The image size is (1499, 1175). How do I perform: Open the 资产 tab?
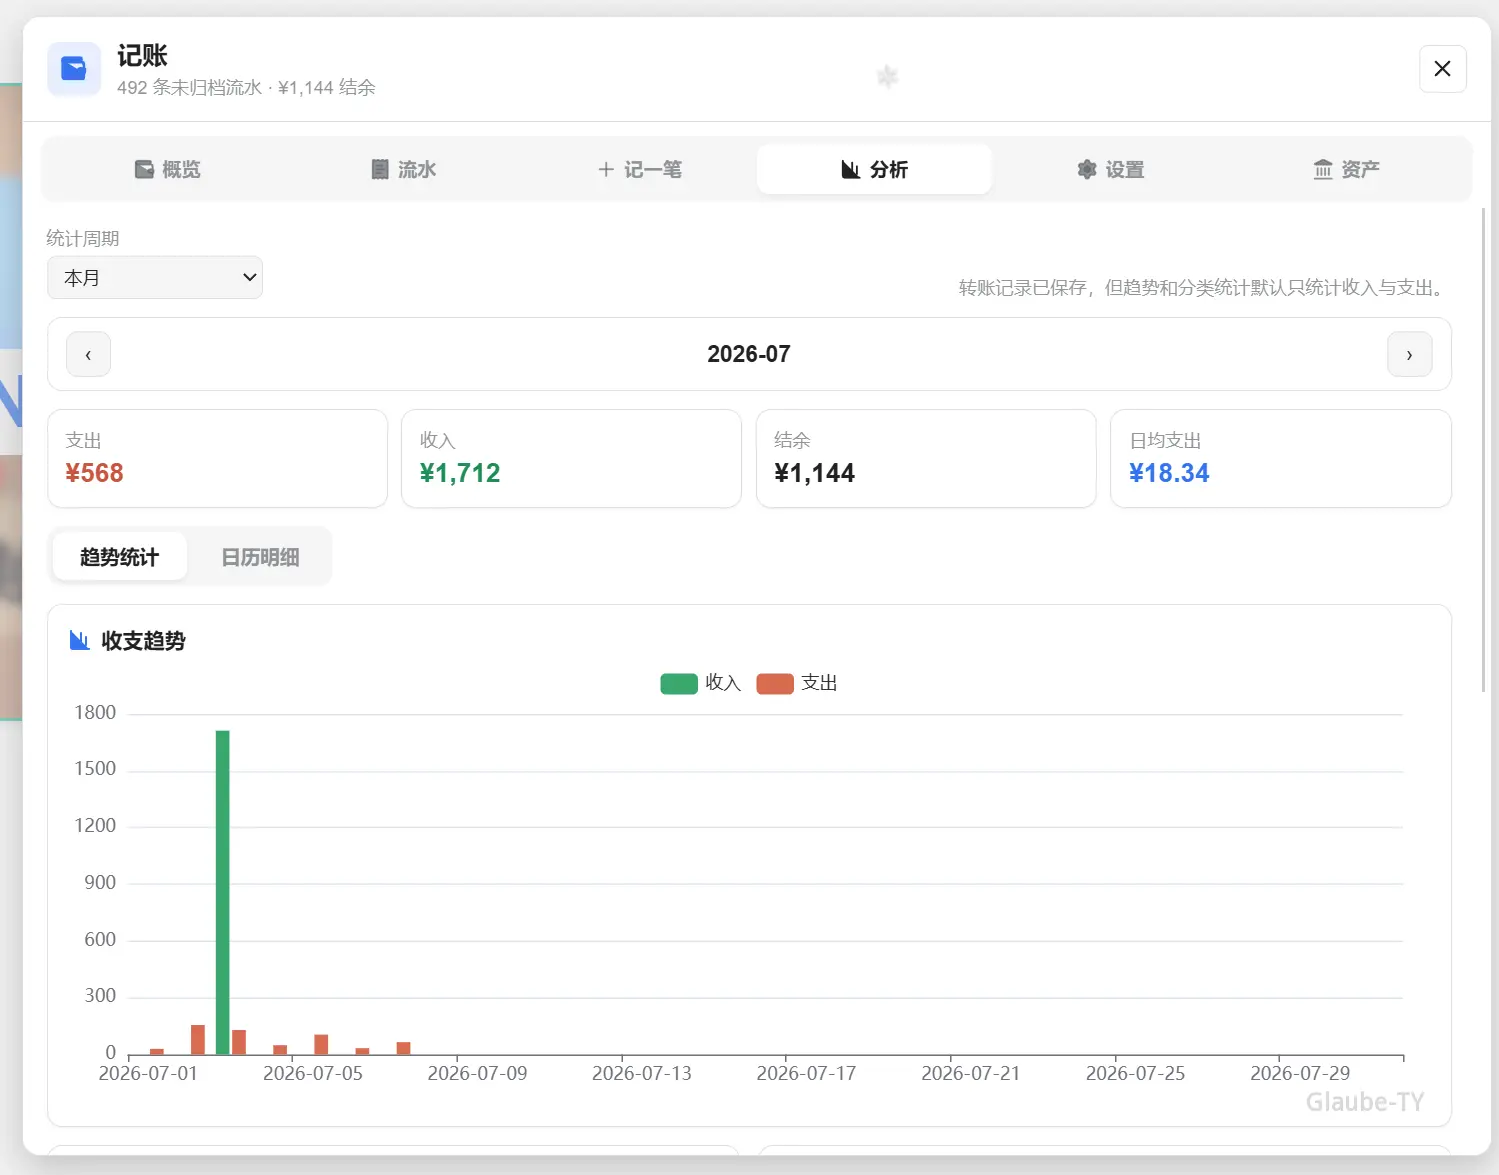pos(1346,169)
